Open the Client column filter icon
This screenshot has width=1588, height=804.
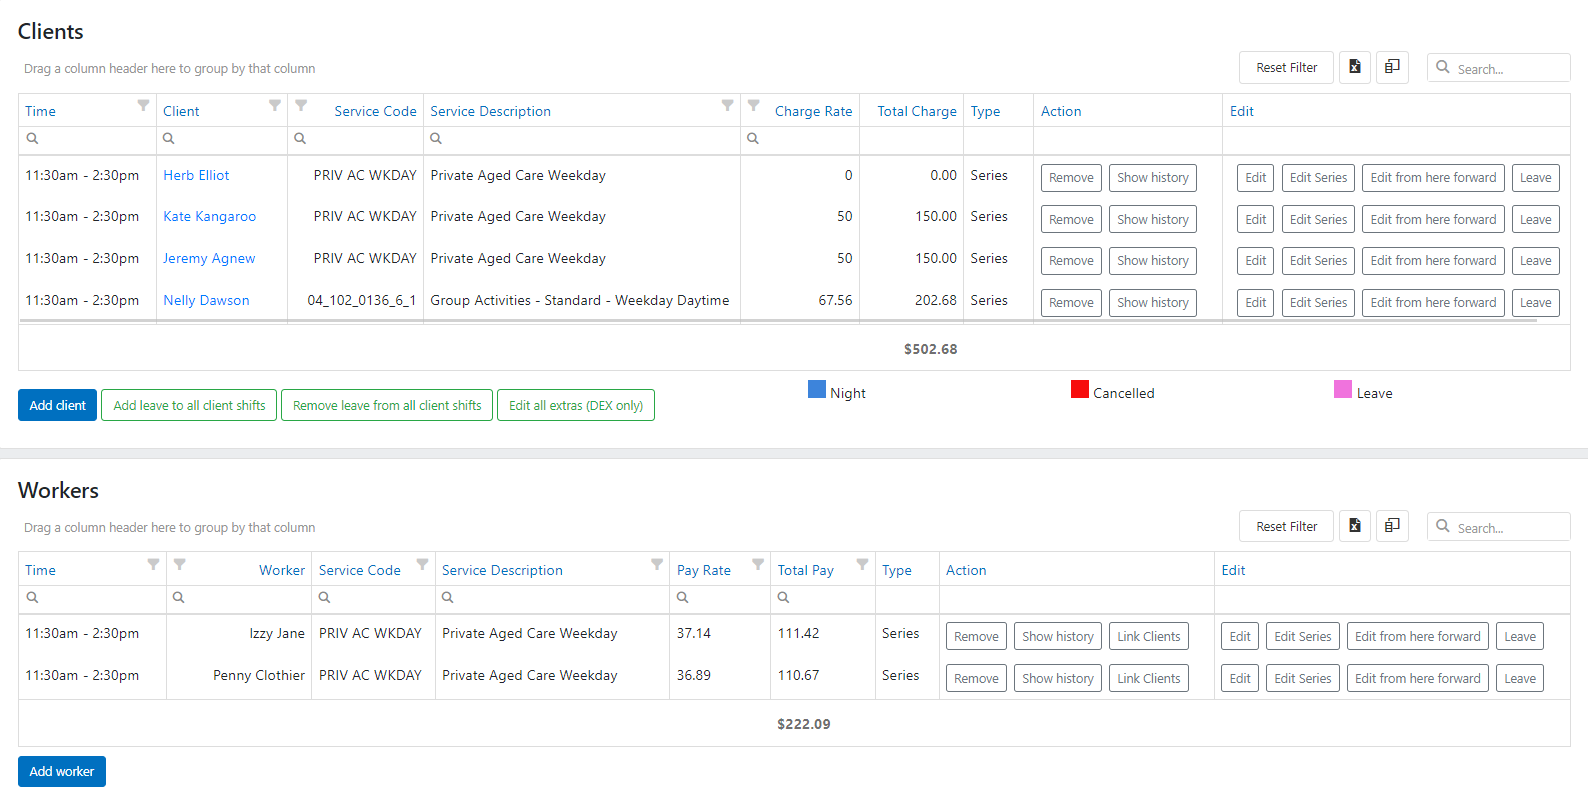[x=275, y=105]
